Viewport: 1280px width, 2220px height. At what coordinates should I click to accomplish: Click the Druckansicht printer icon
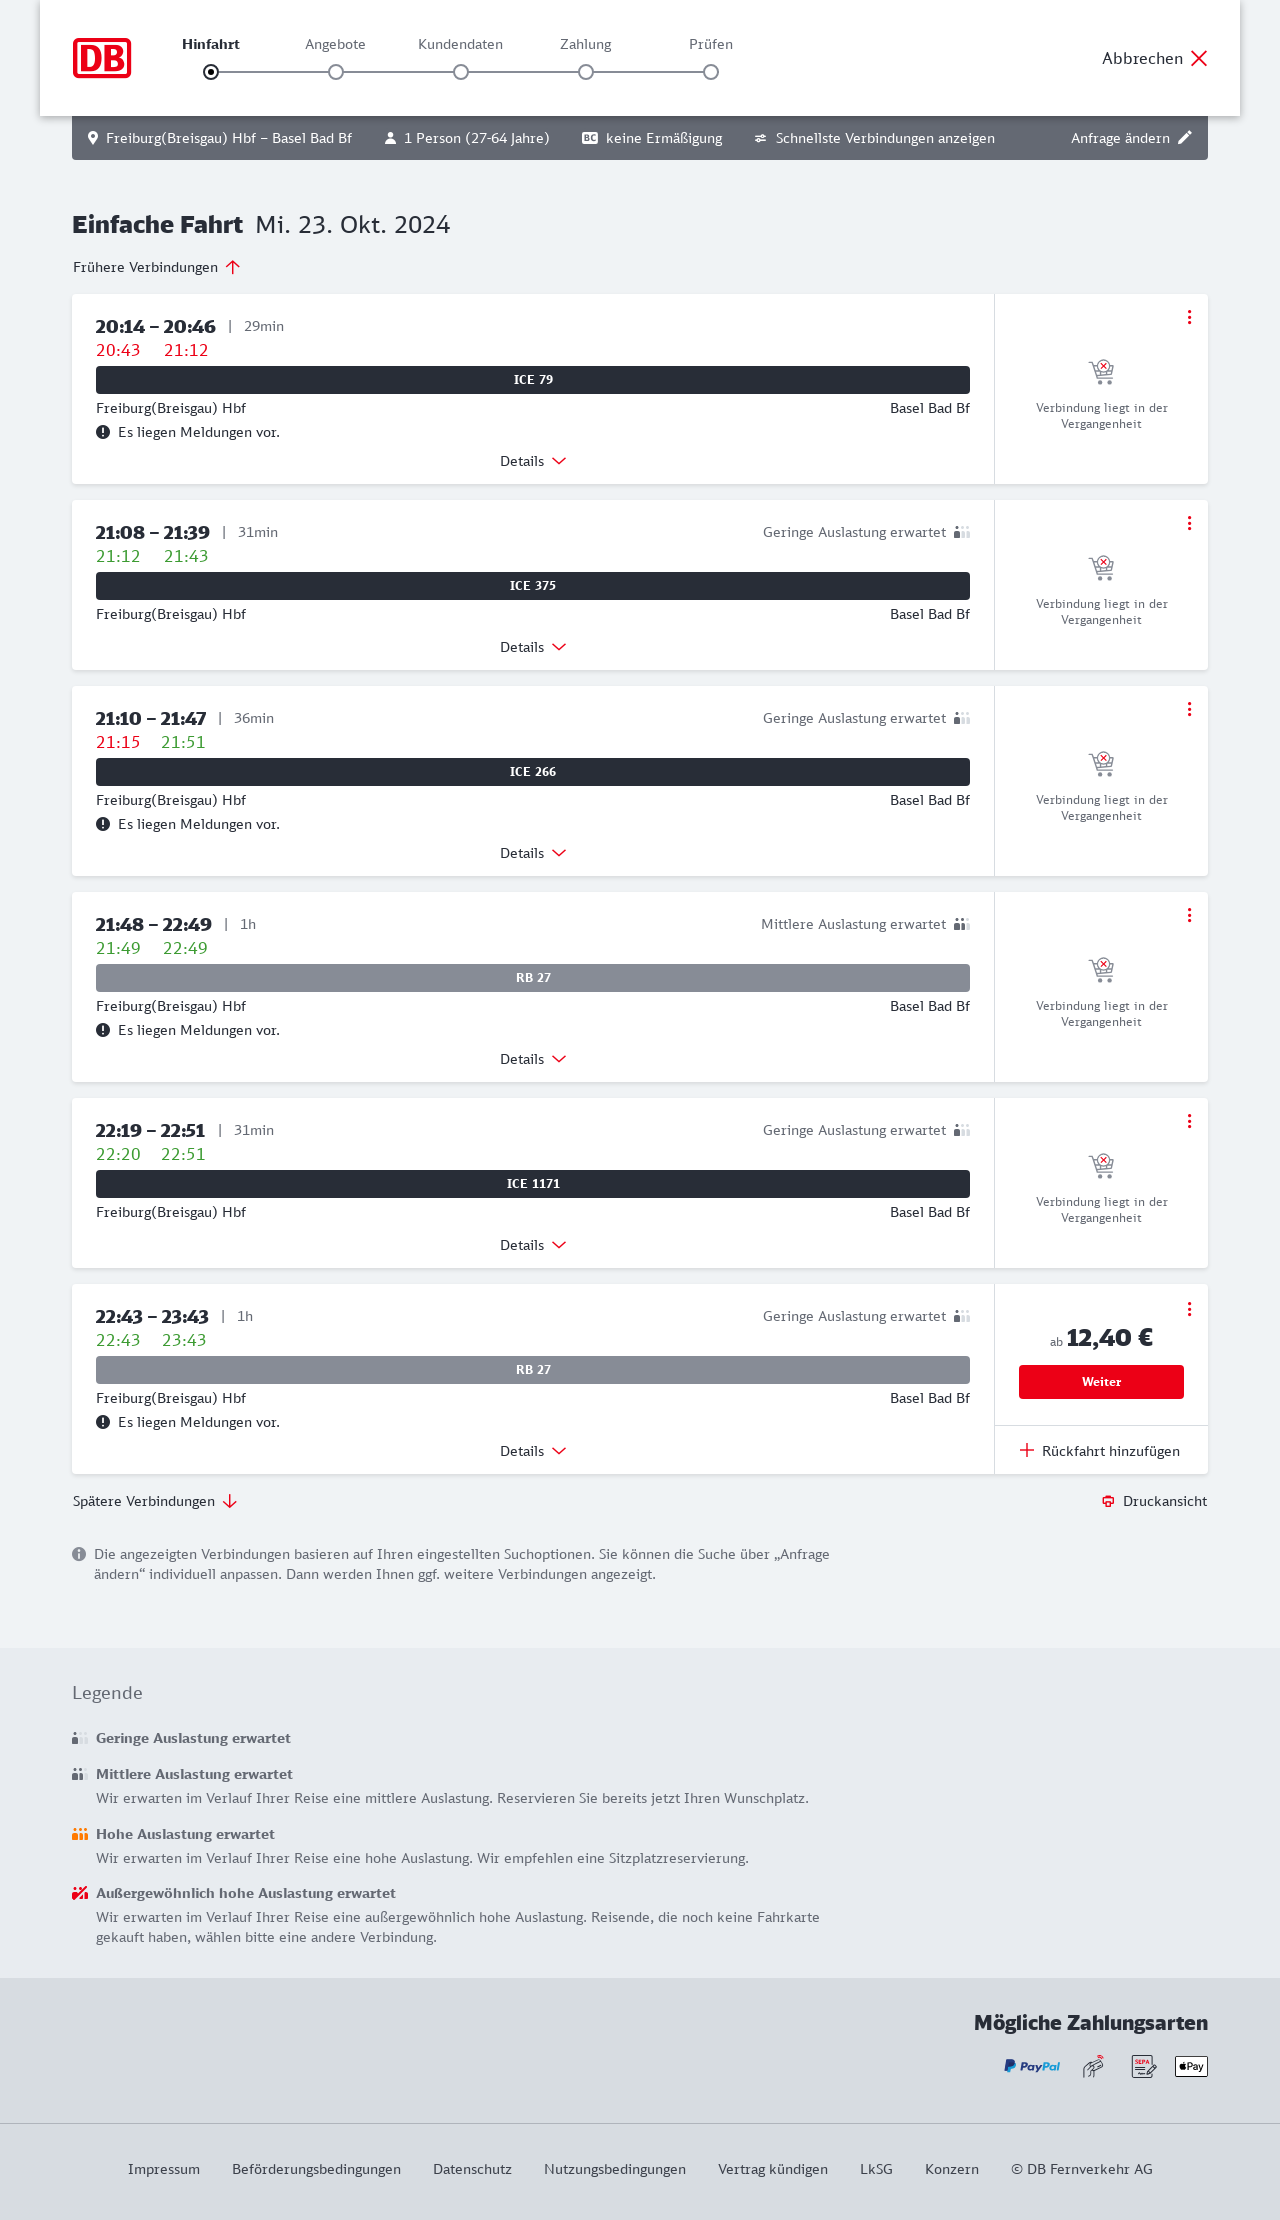[1108, 1501]
